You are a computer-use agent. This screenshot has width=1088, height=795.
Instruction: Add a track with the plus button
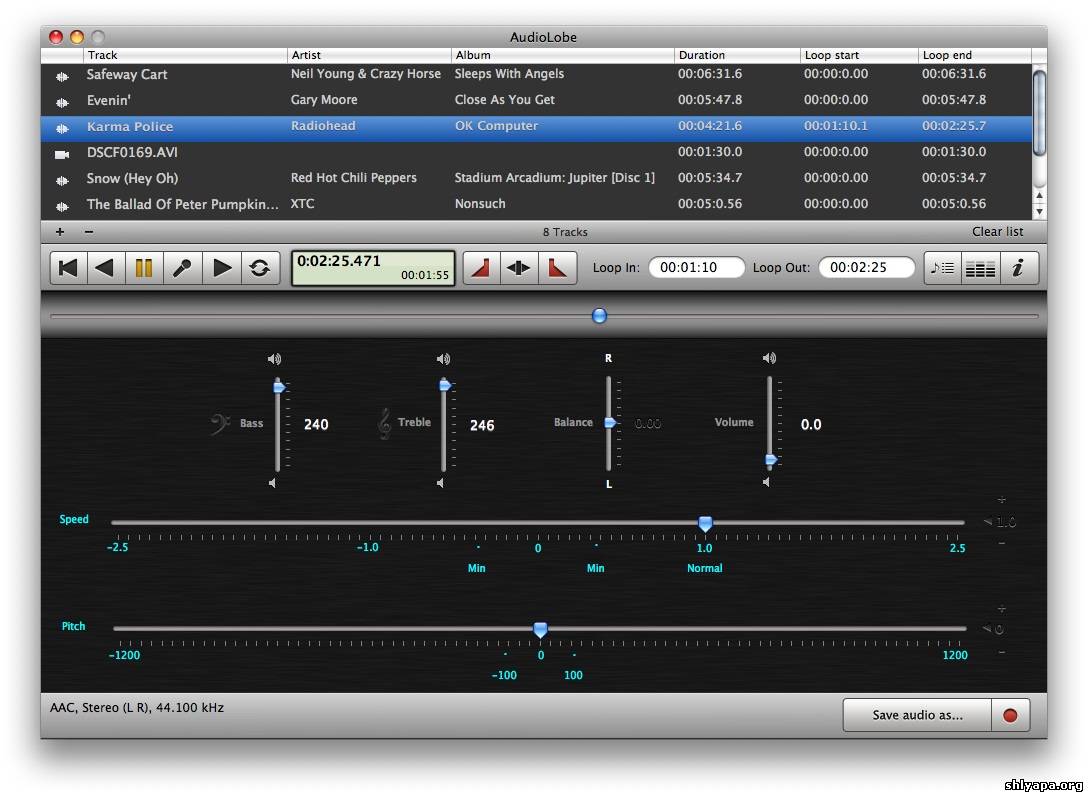[x=60, y=232]
